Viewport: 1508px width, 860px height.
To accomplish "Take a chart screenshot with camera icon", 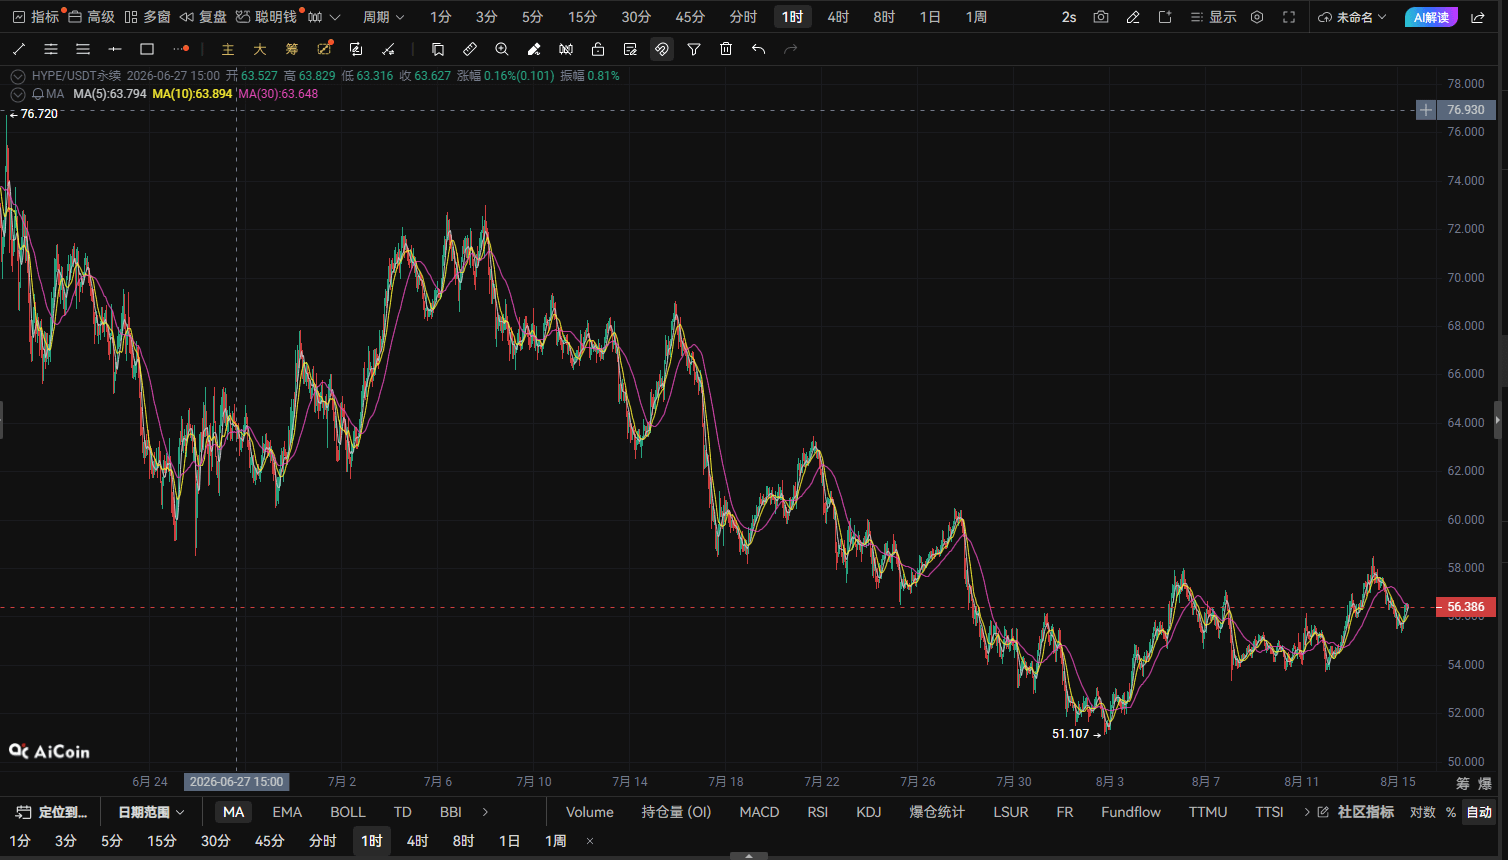I will click(x=1101, y=17).
